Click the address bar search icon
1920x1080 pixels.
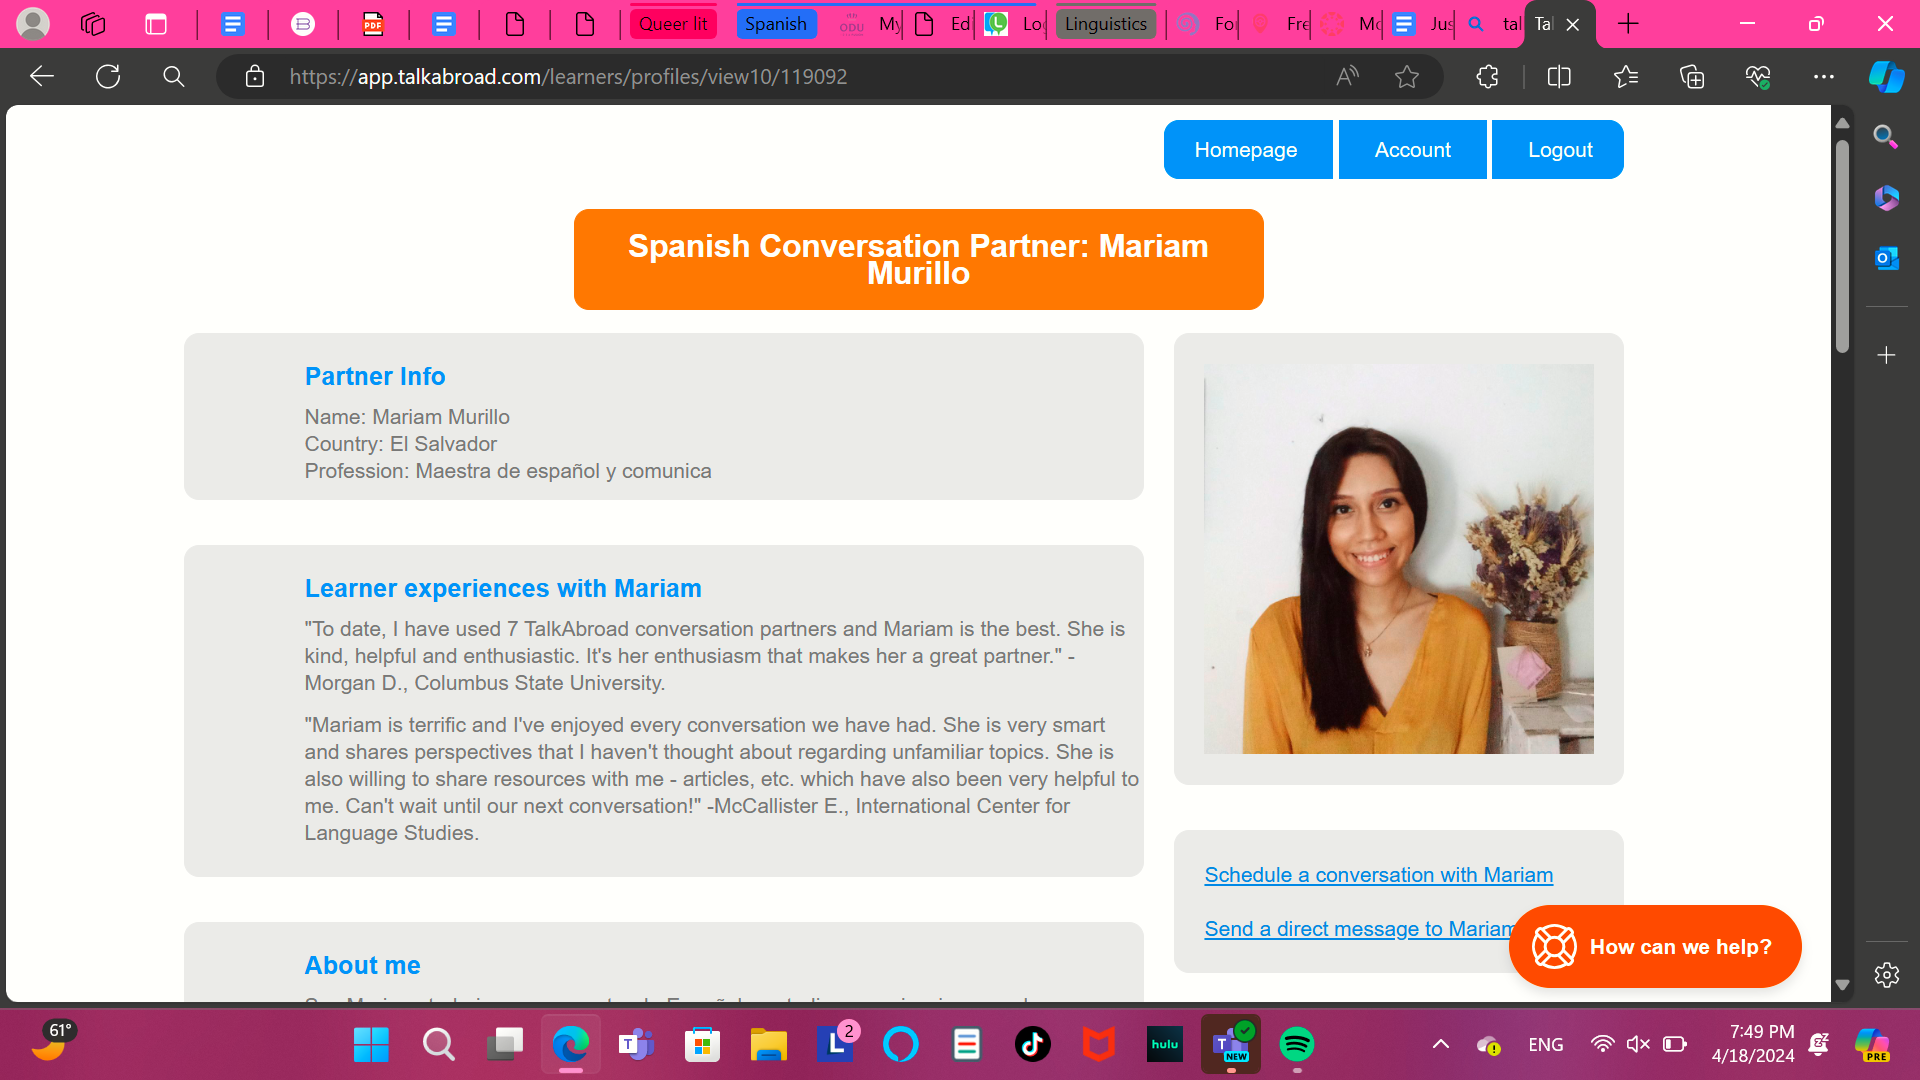[x=174, y=76]
